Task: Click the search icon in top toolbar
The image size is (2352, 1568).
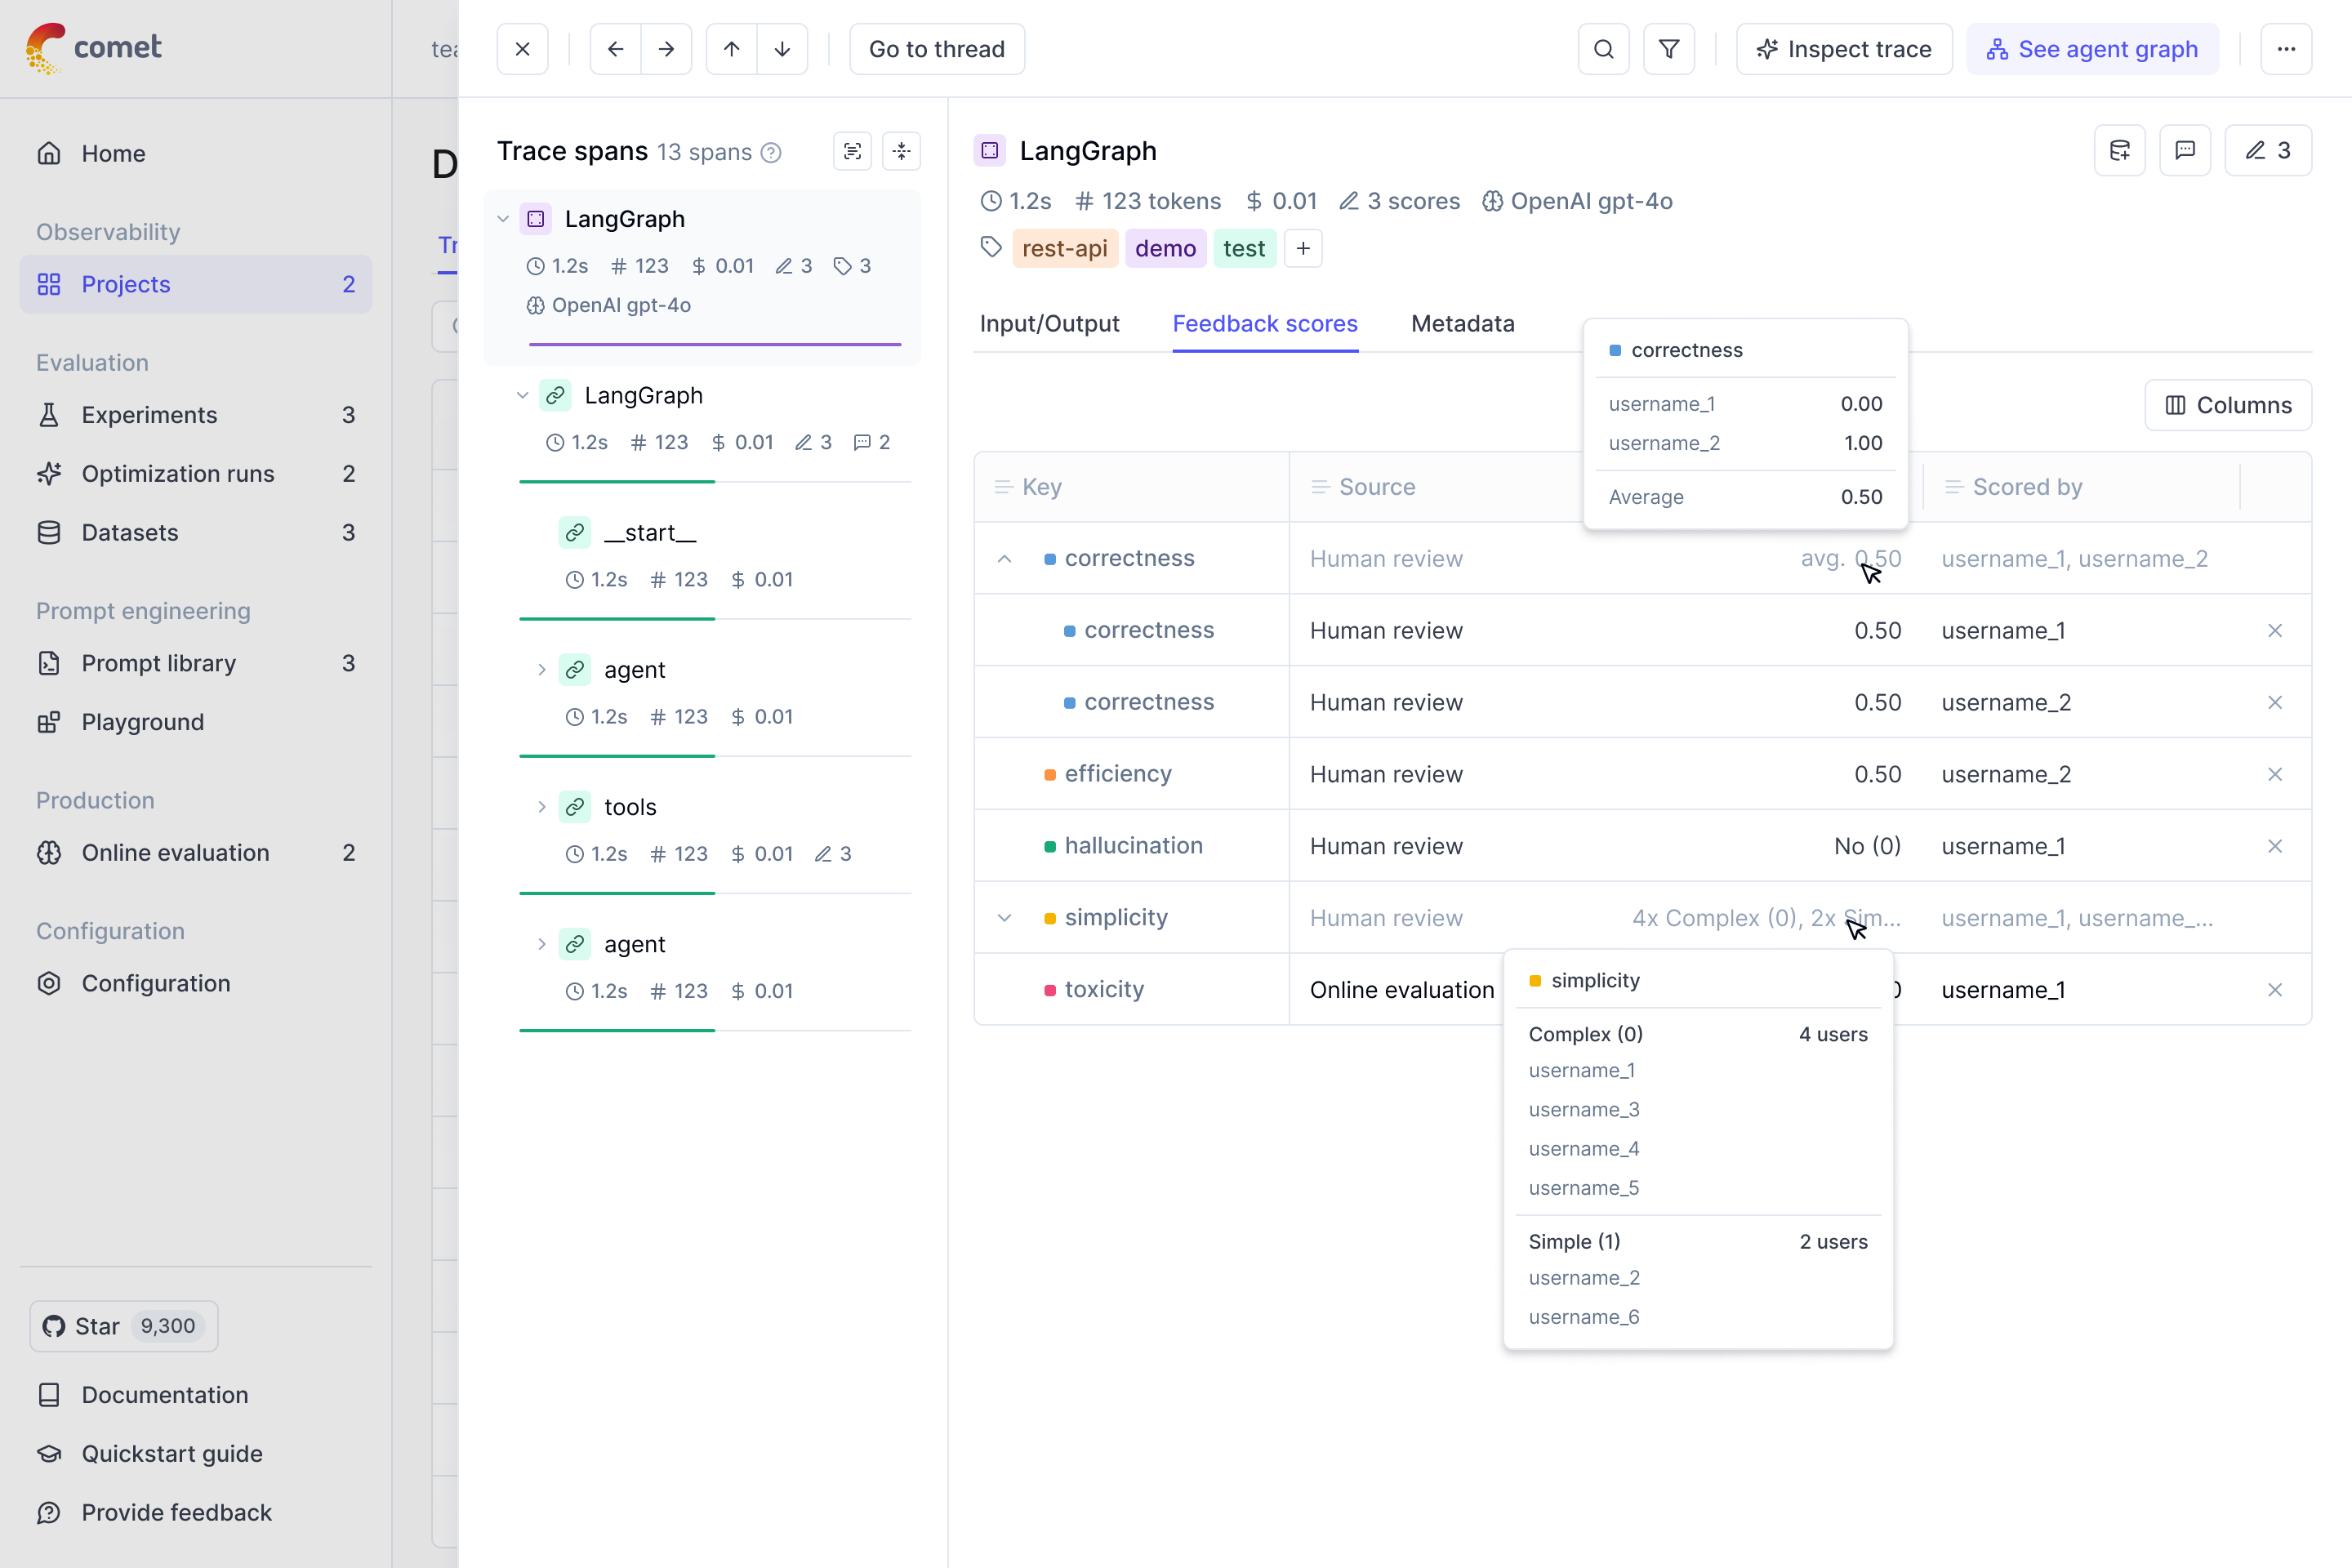Action: (x=1603, y=49)
